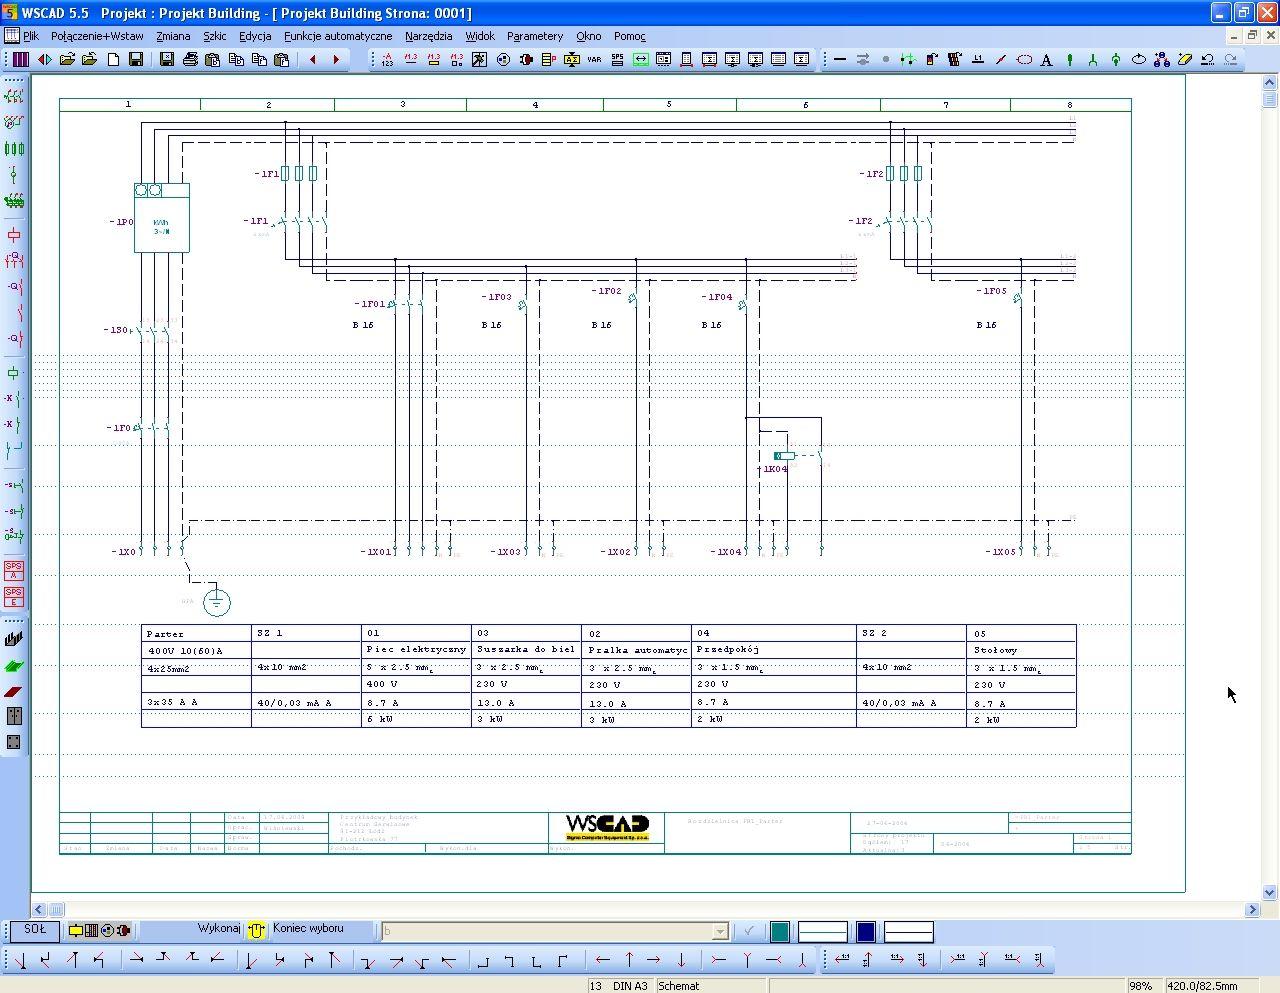
Task: Click the red parallelogram icon in left sidebar
Action: tap(14, 691)
